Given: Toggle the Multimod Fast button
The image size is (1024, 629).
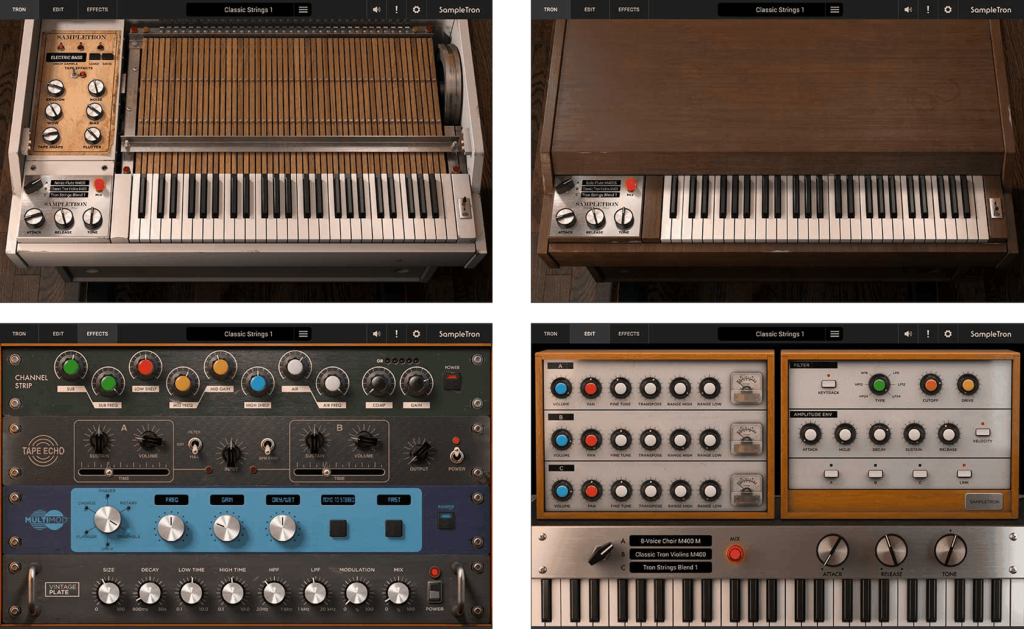Looking at the screenshot, I should pos(394,528).
